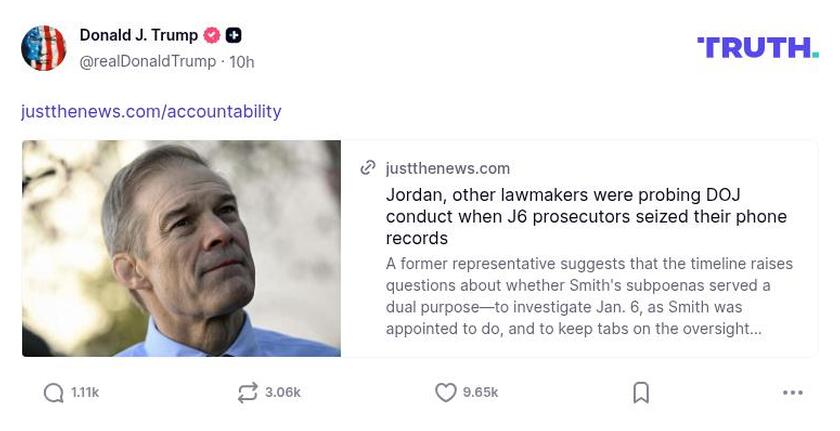Bookmark this post
The height and width of the screenshot is (431, 840).
coord(641,393)
